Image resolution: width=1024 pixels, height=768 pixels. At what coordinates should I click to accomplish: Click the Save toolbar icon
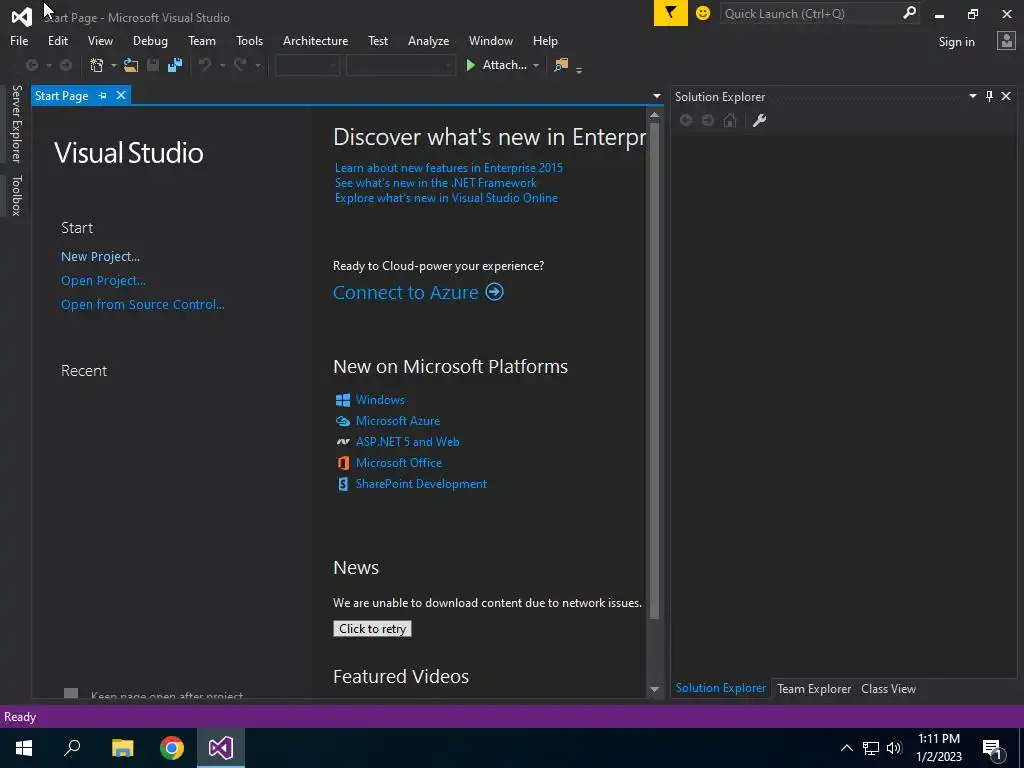[x=153, y=65]
